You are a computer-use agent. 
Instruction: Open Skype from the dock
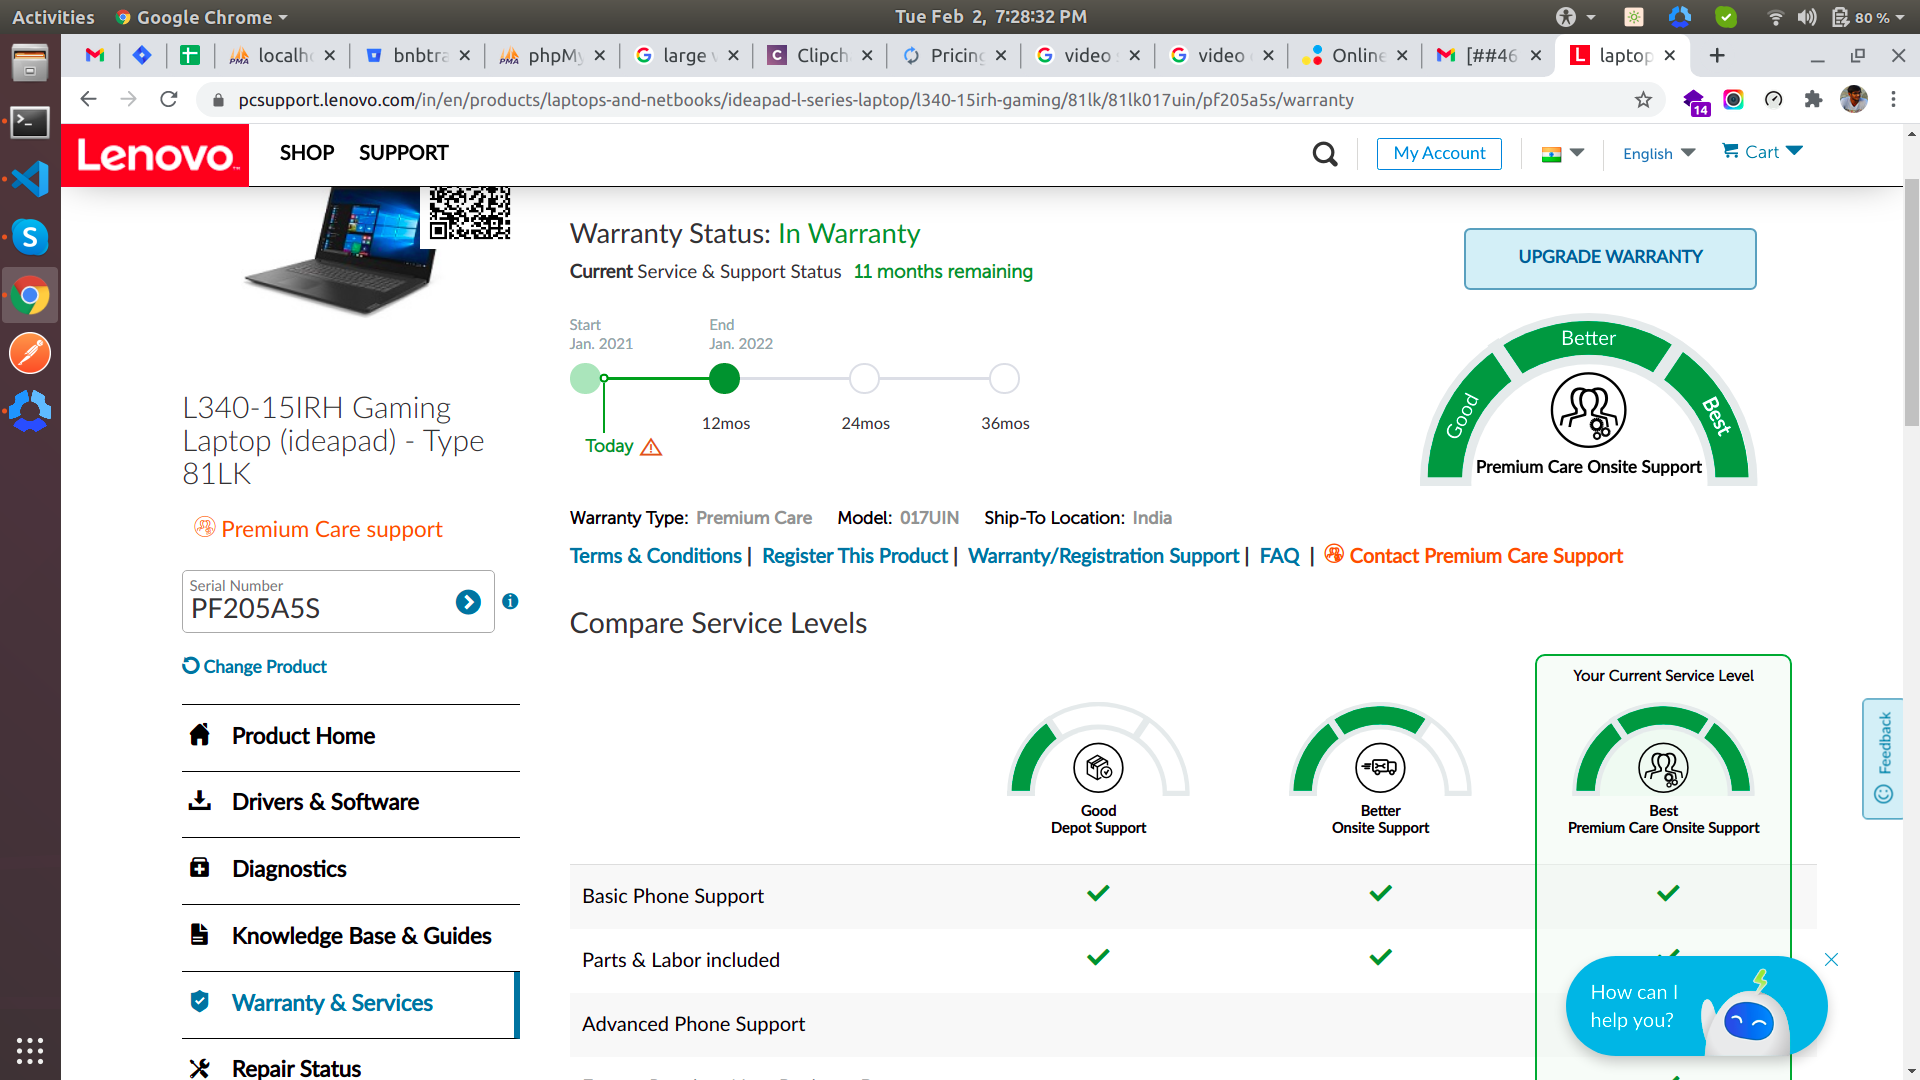(x=30, y=238)
